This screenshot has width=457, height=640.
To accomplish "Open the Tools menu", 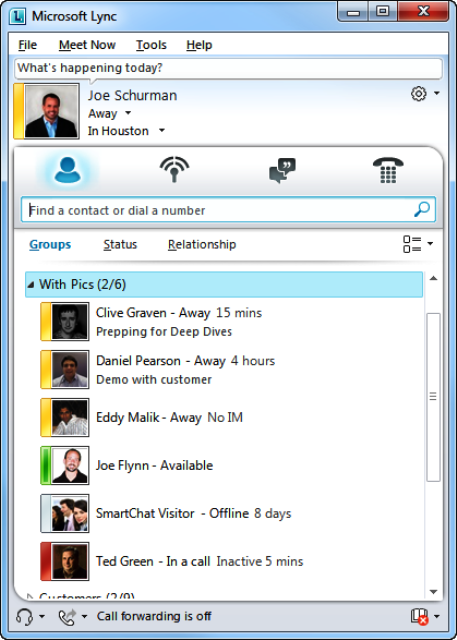I will (151, 45).
